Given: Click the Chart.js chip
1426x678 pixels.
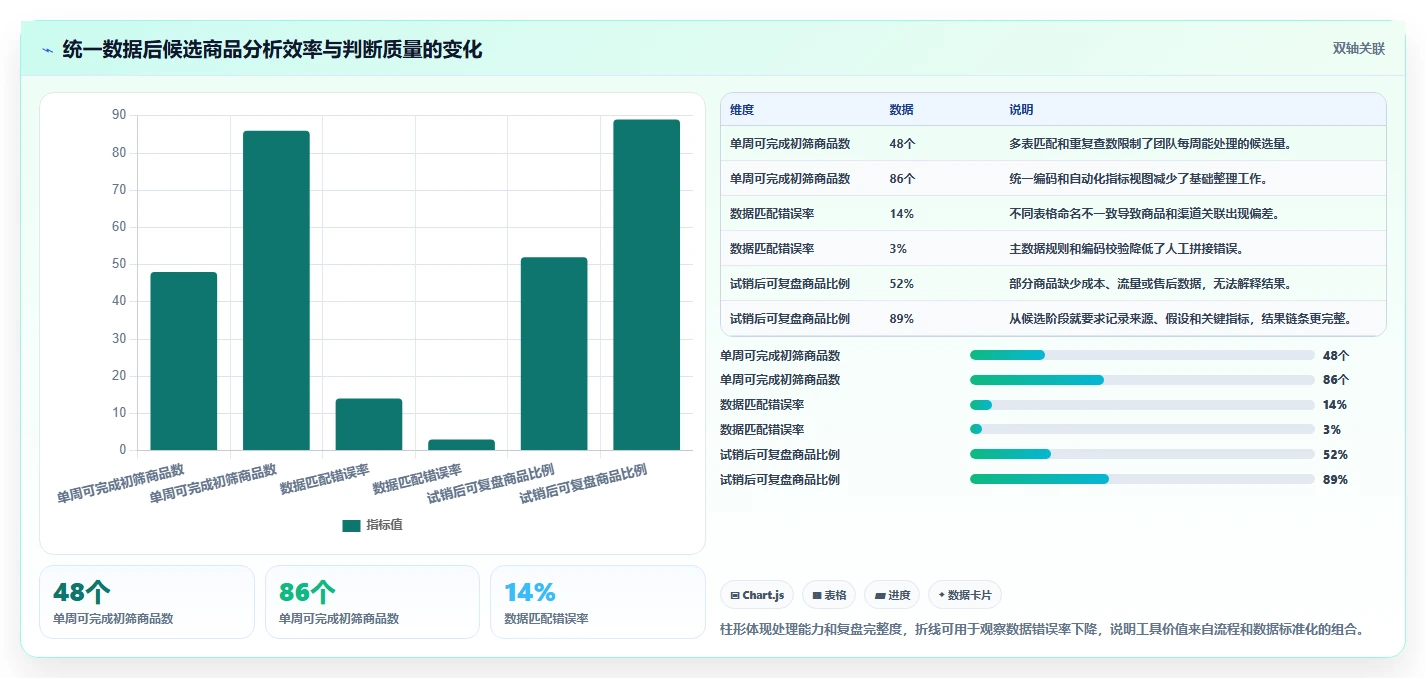Looking at the screenshot, I should pyautogui.click(x=757, y=595).
